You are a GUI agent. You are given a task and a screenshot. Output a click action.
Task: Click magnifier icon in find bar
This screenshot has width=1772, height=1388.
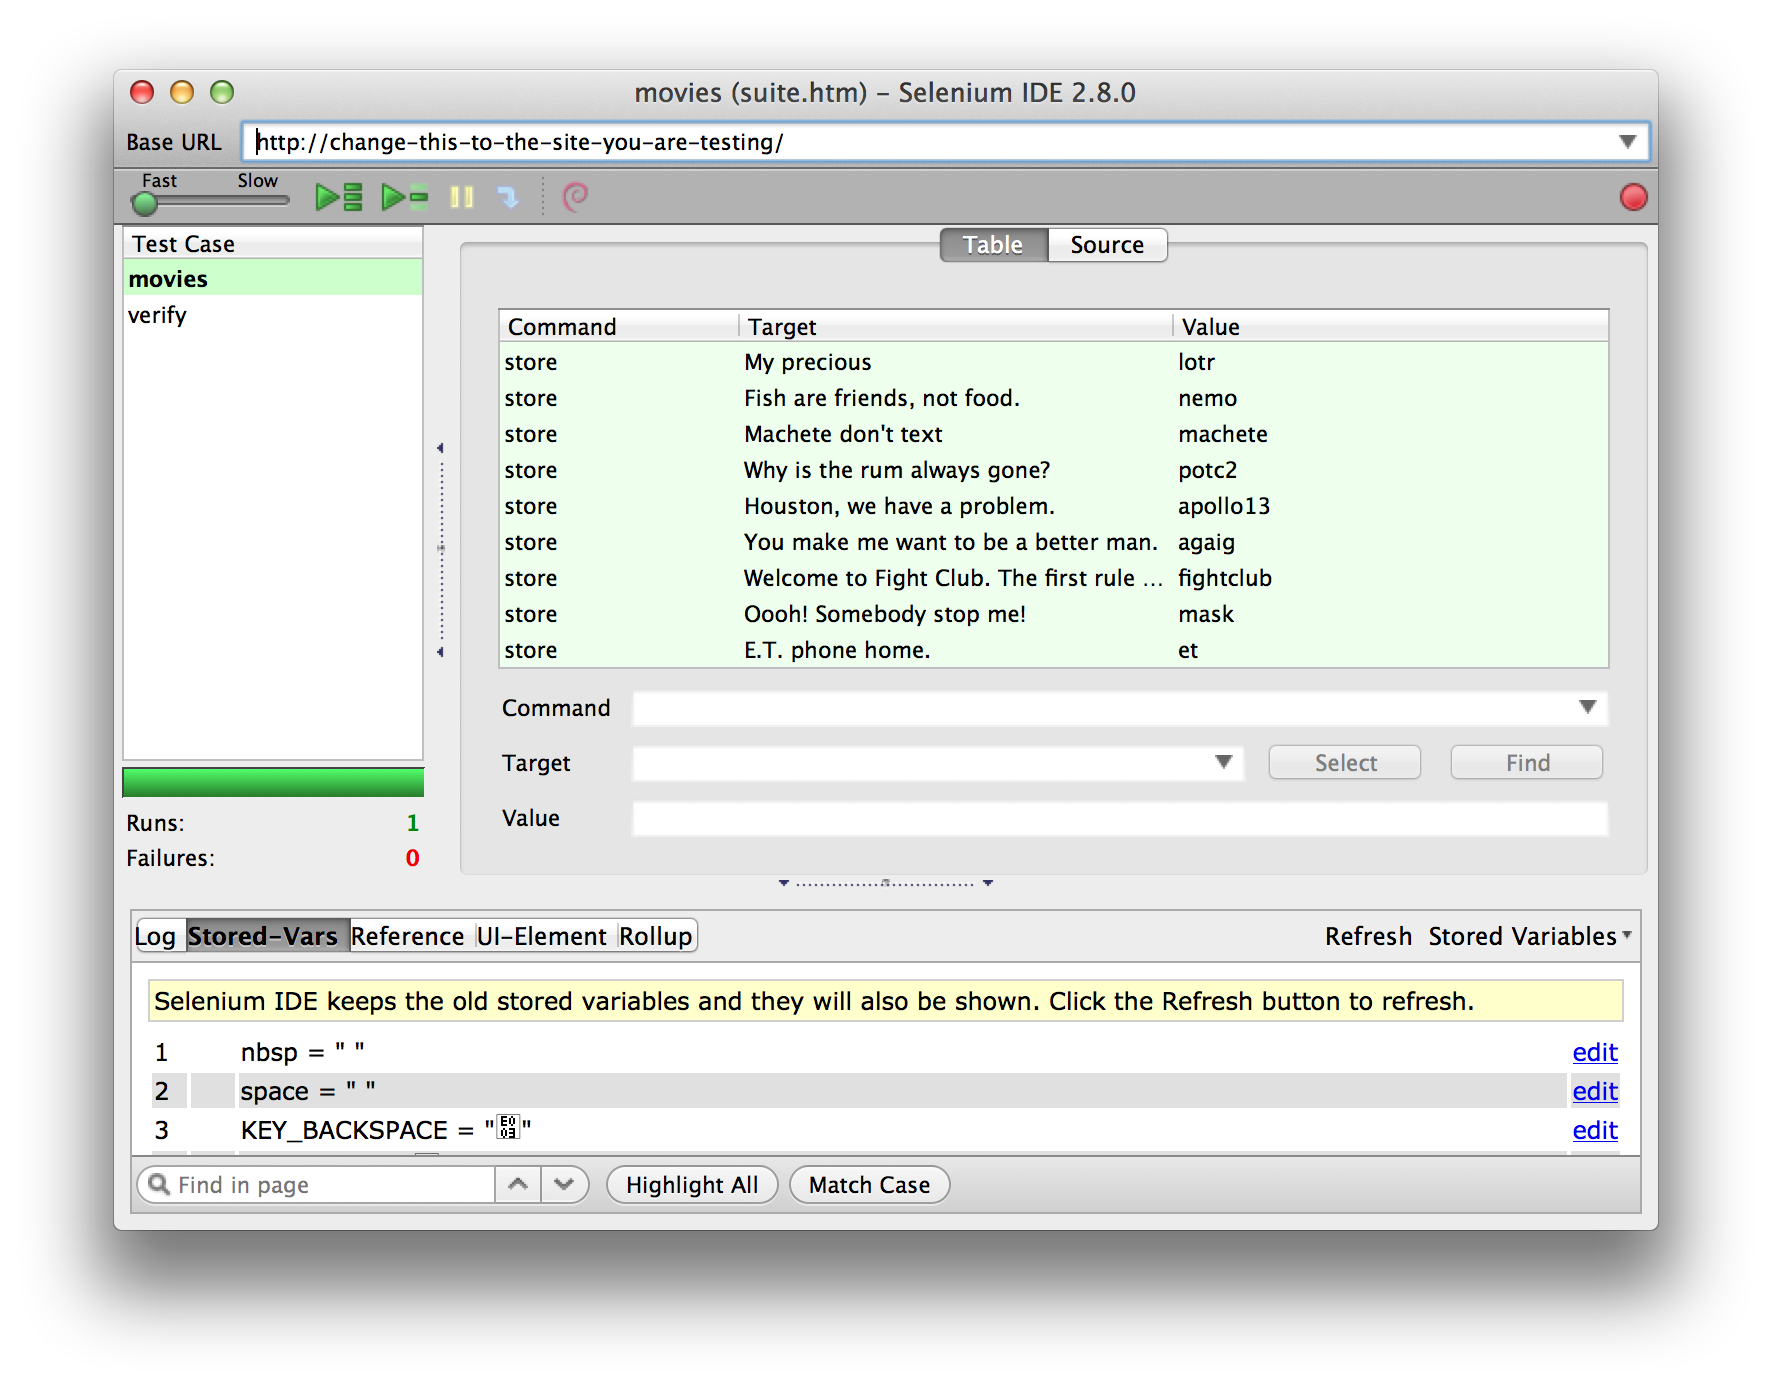pos(158,1184)
